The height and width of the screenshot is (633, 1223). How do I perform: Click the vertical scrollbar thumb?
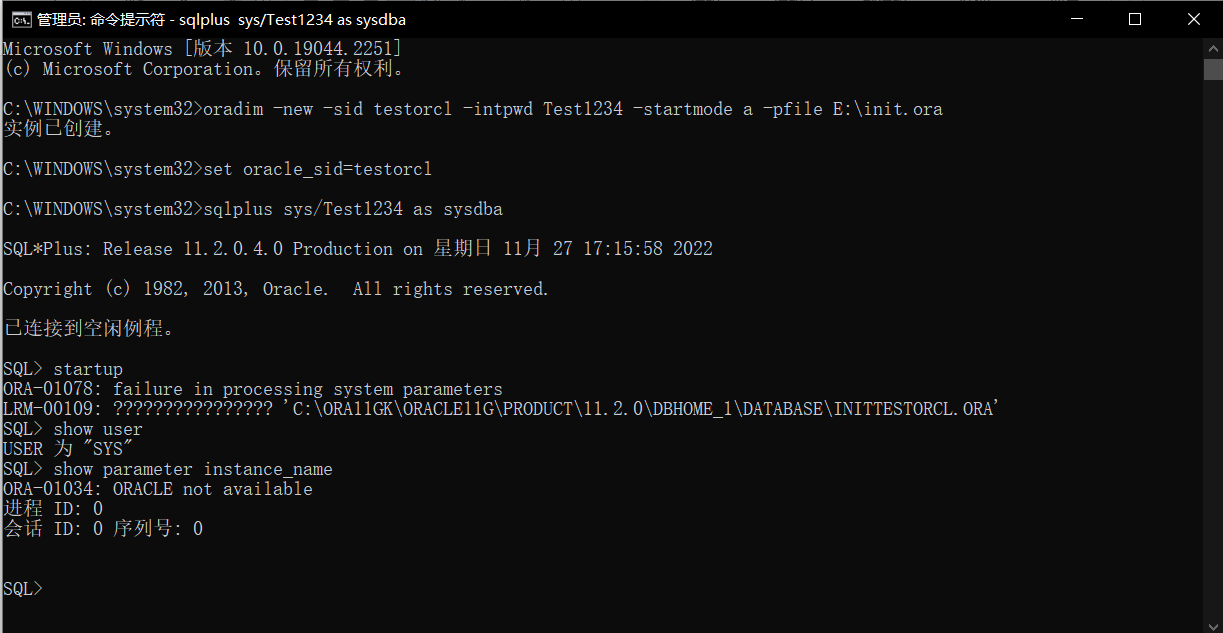[x=1213, y=68]
